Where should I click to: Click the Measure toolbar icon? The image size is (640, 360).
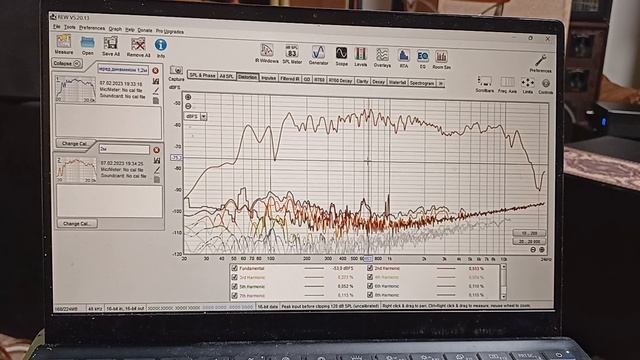(64, 42)
